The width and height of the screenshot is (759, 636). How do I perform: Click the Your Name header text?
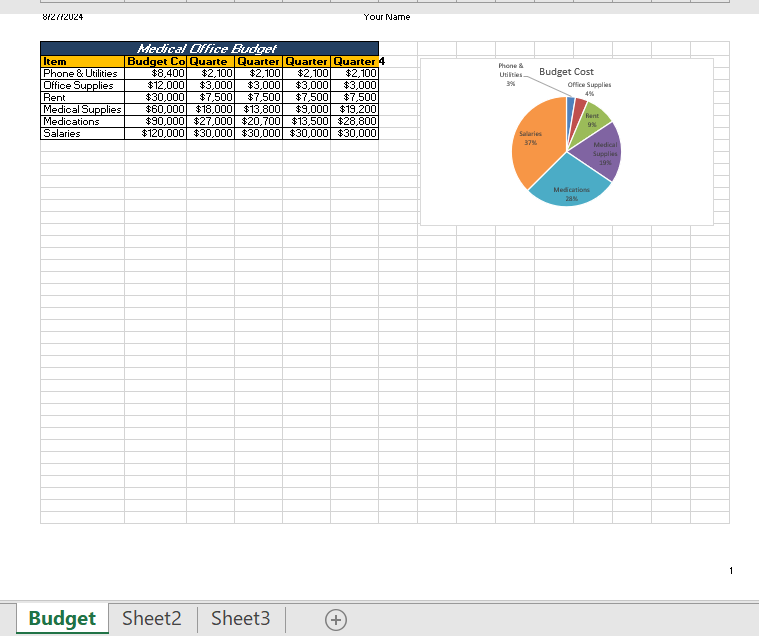point(387,17)
